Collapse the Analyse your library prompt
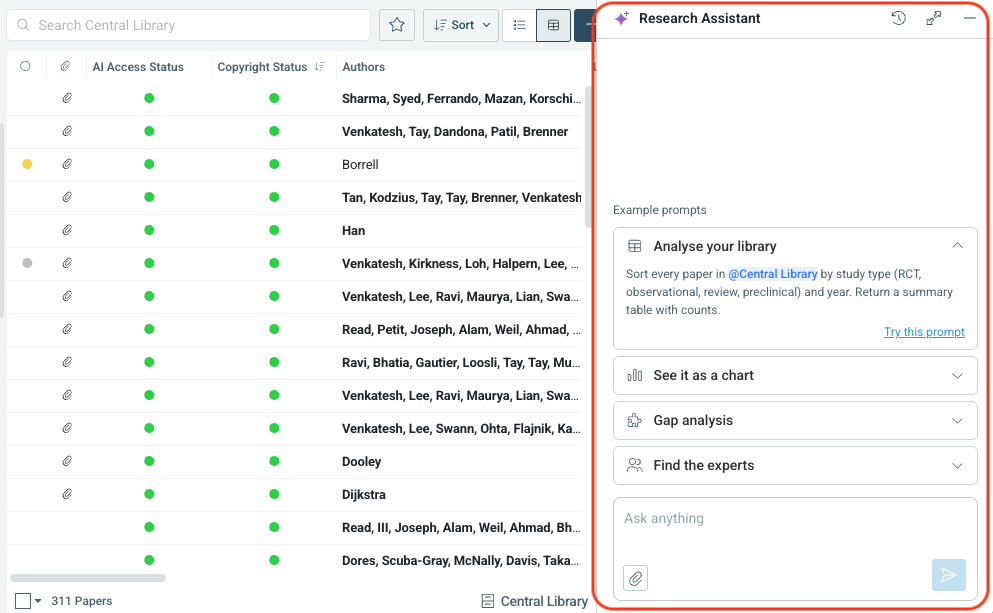 pyautogui.click(x=957, y=246)
